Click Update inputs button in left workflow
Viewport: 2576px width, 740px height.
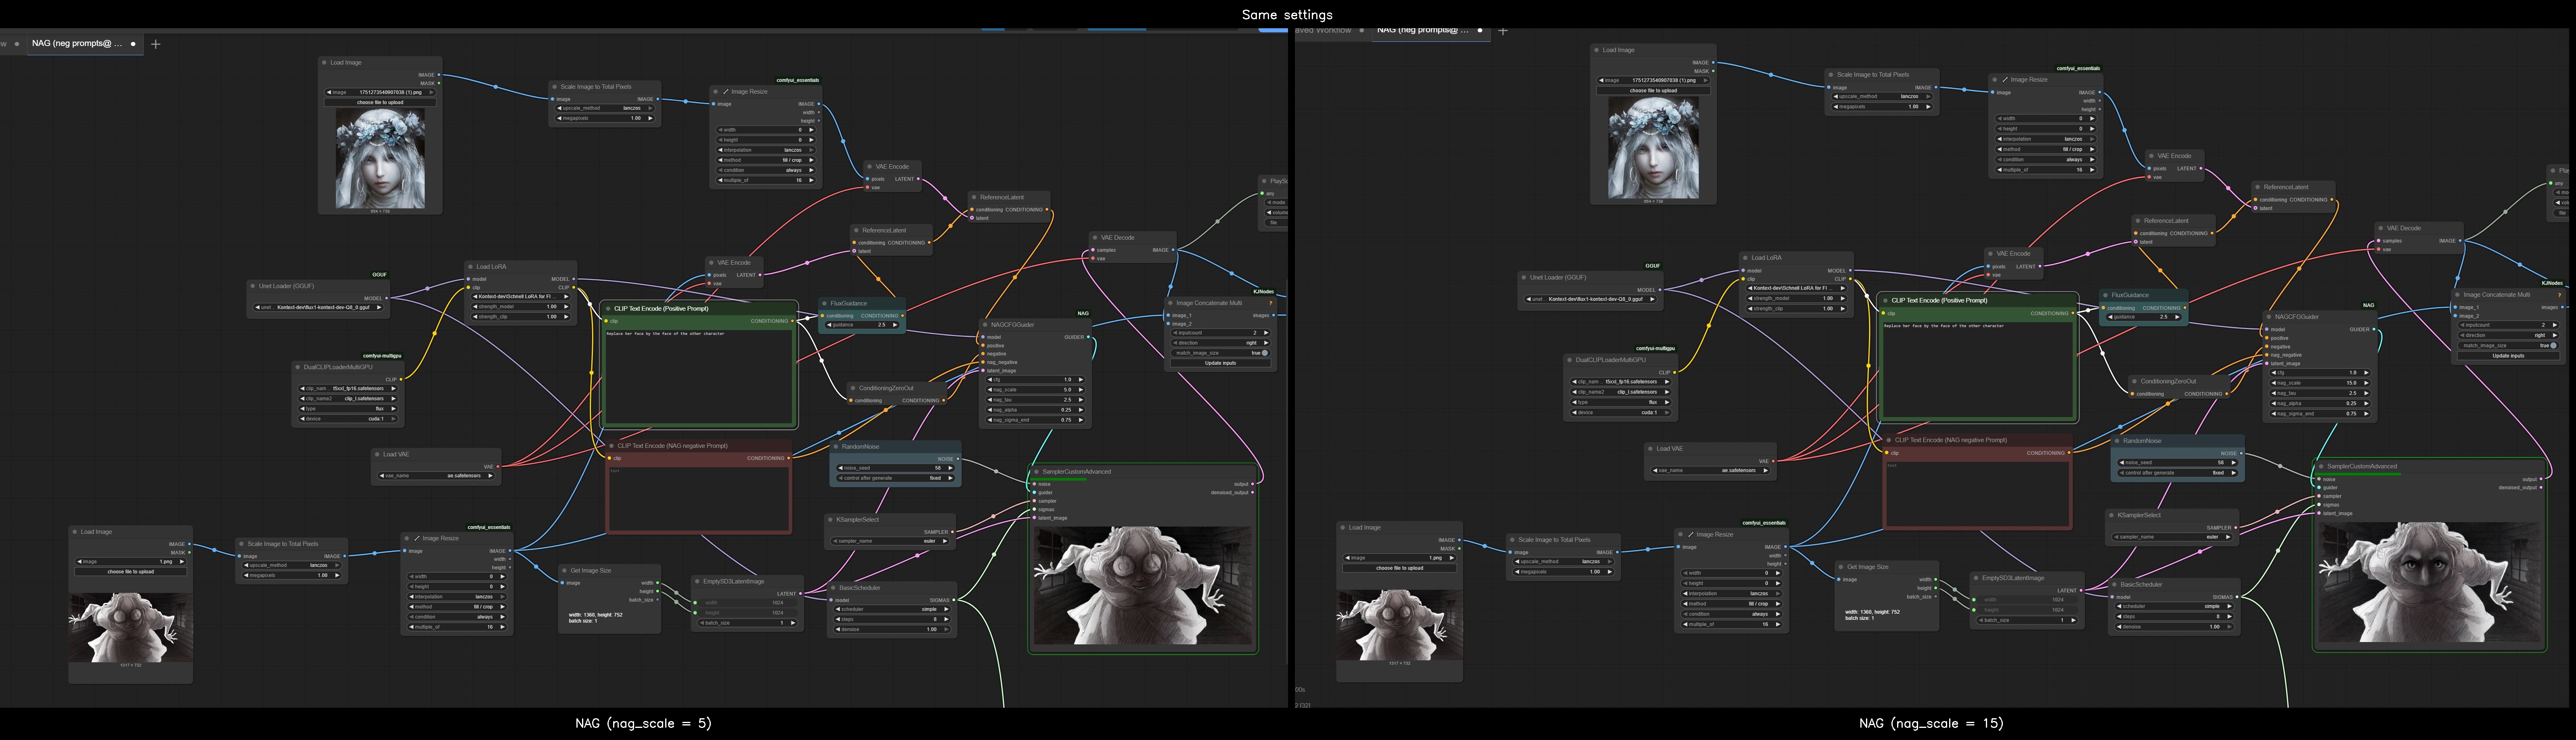[1221, 363]
